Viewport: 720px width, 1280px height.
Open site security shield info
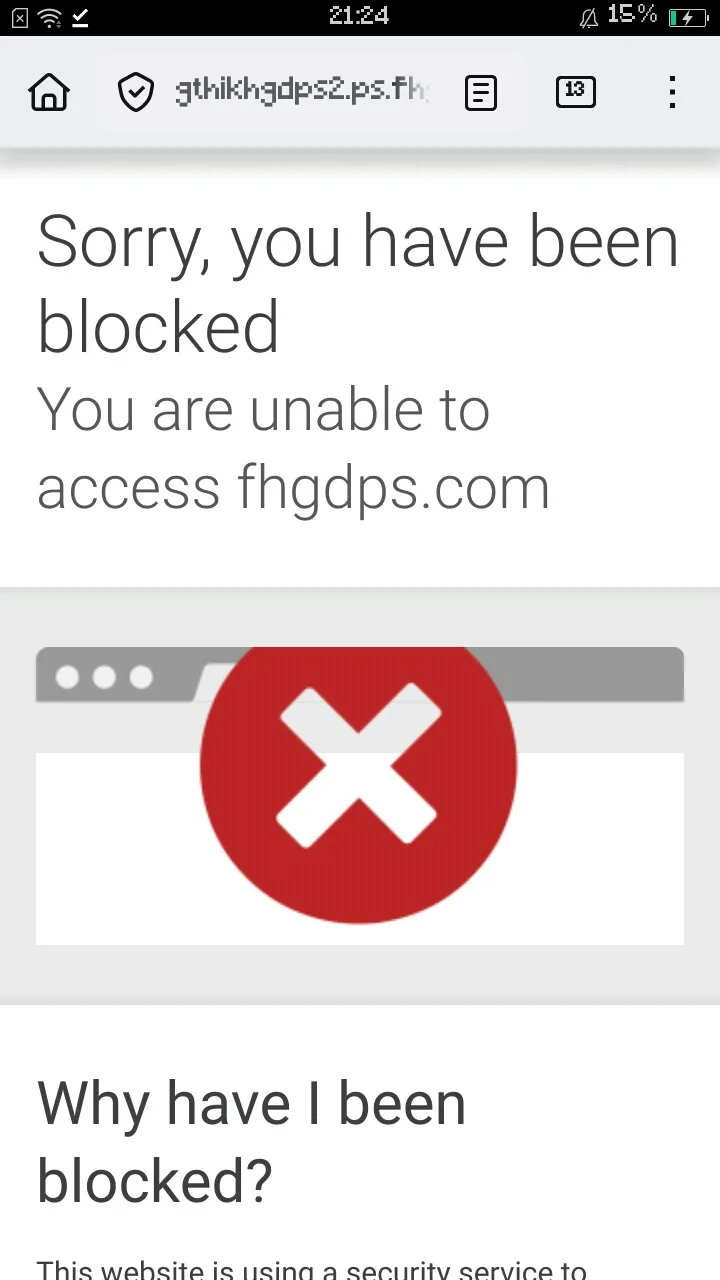pyautogui.click(x=135, y=92)
